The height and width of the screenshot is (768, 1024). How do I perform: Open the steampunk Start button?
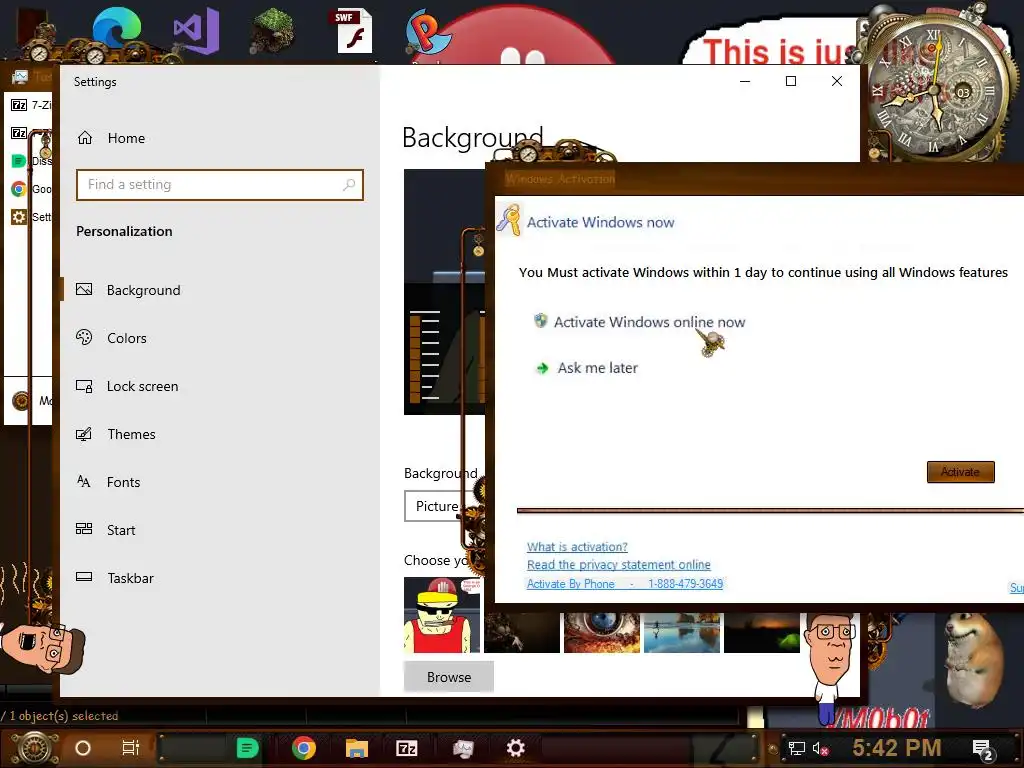pos(34,747)
